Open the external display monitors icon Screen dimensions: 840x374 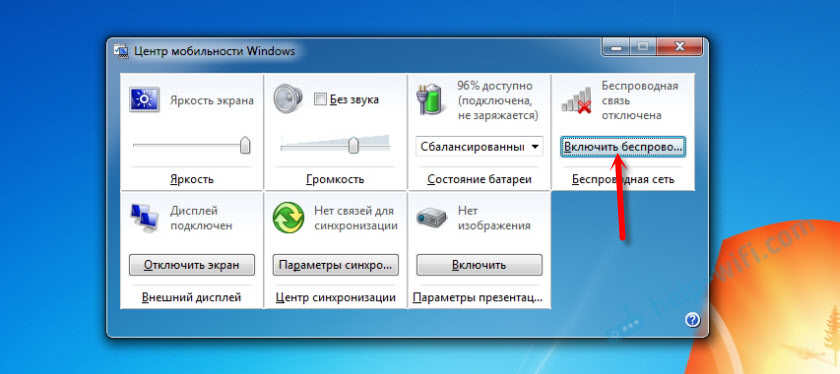tap(144, 219)
